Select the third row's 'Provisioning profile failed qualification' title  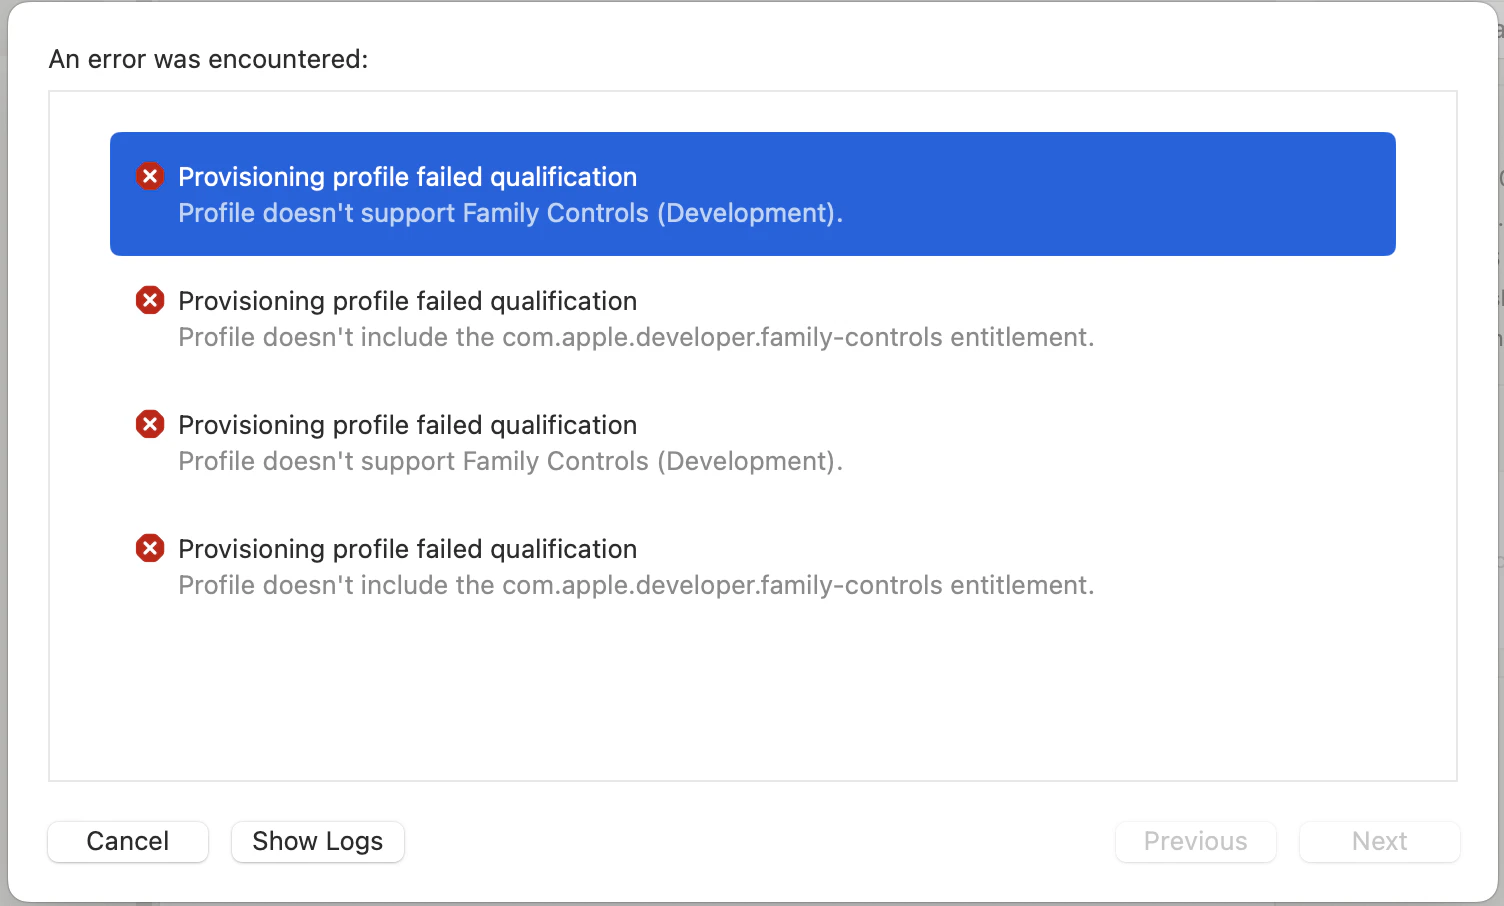click(407, 425)
